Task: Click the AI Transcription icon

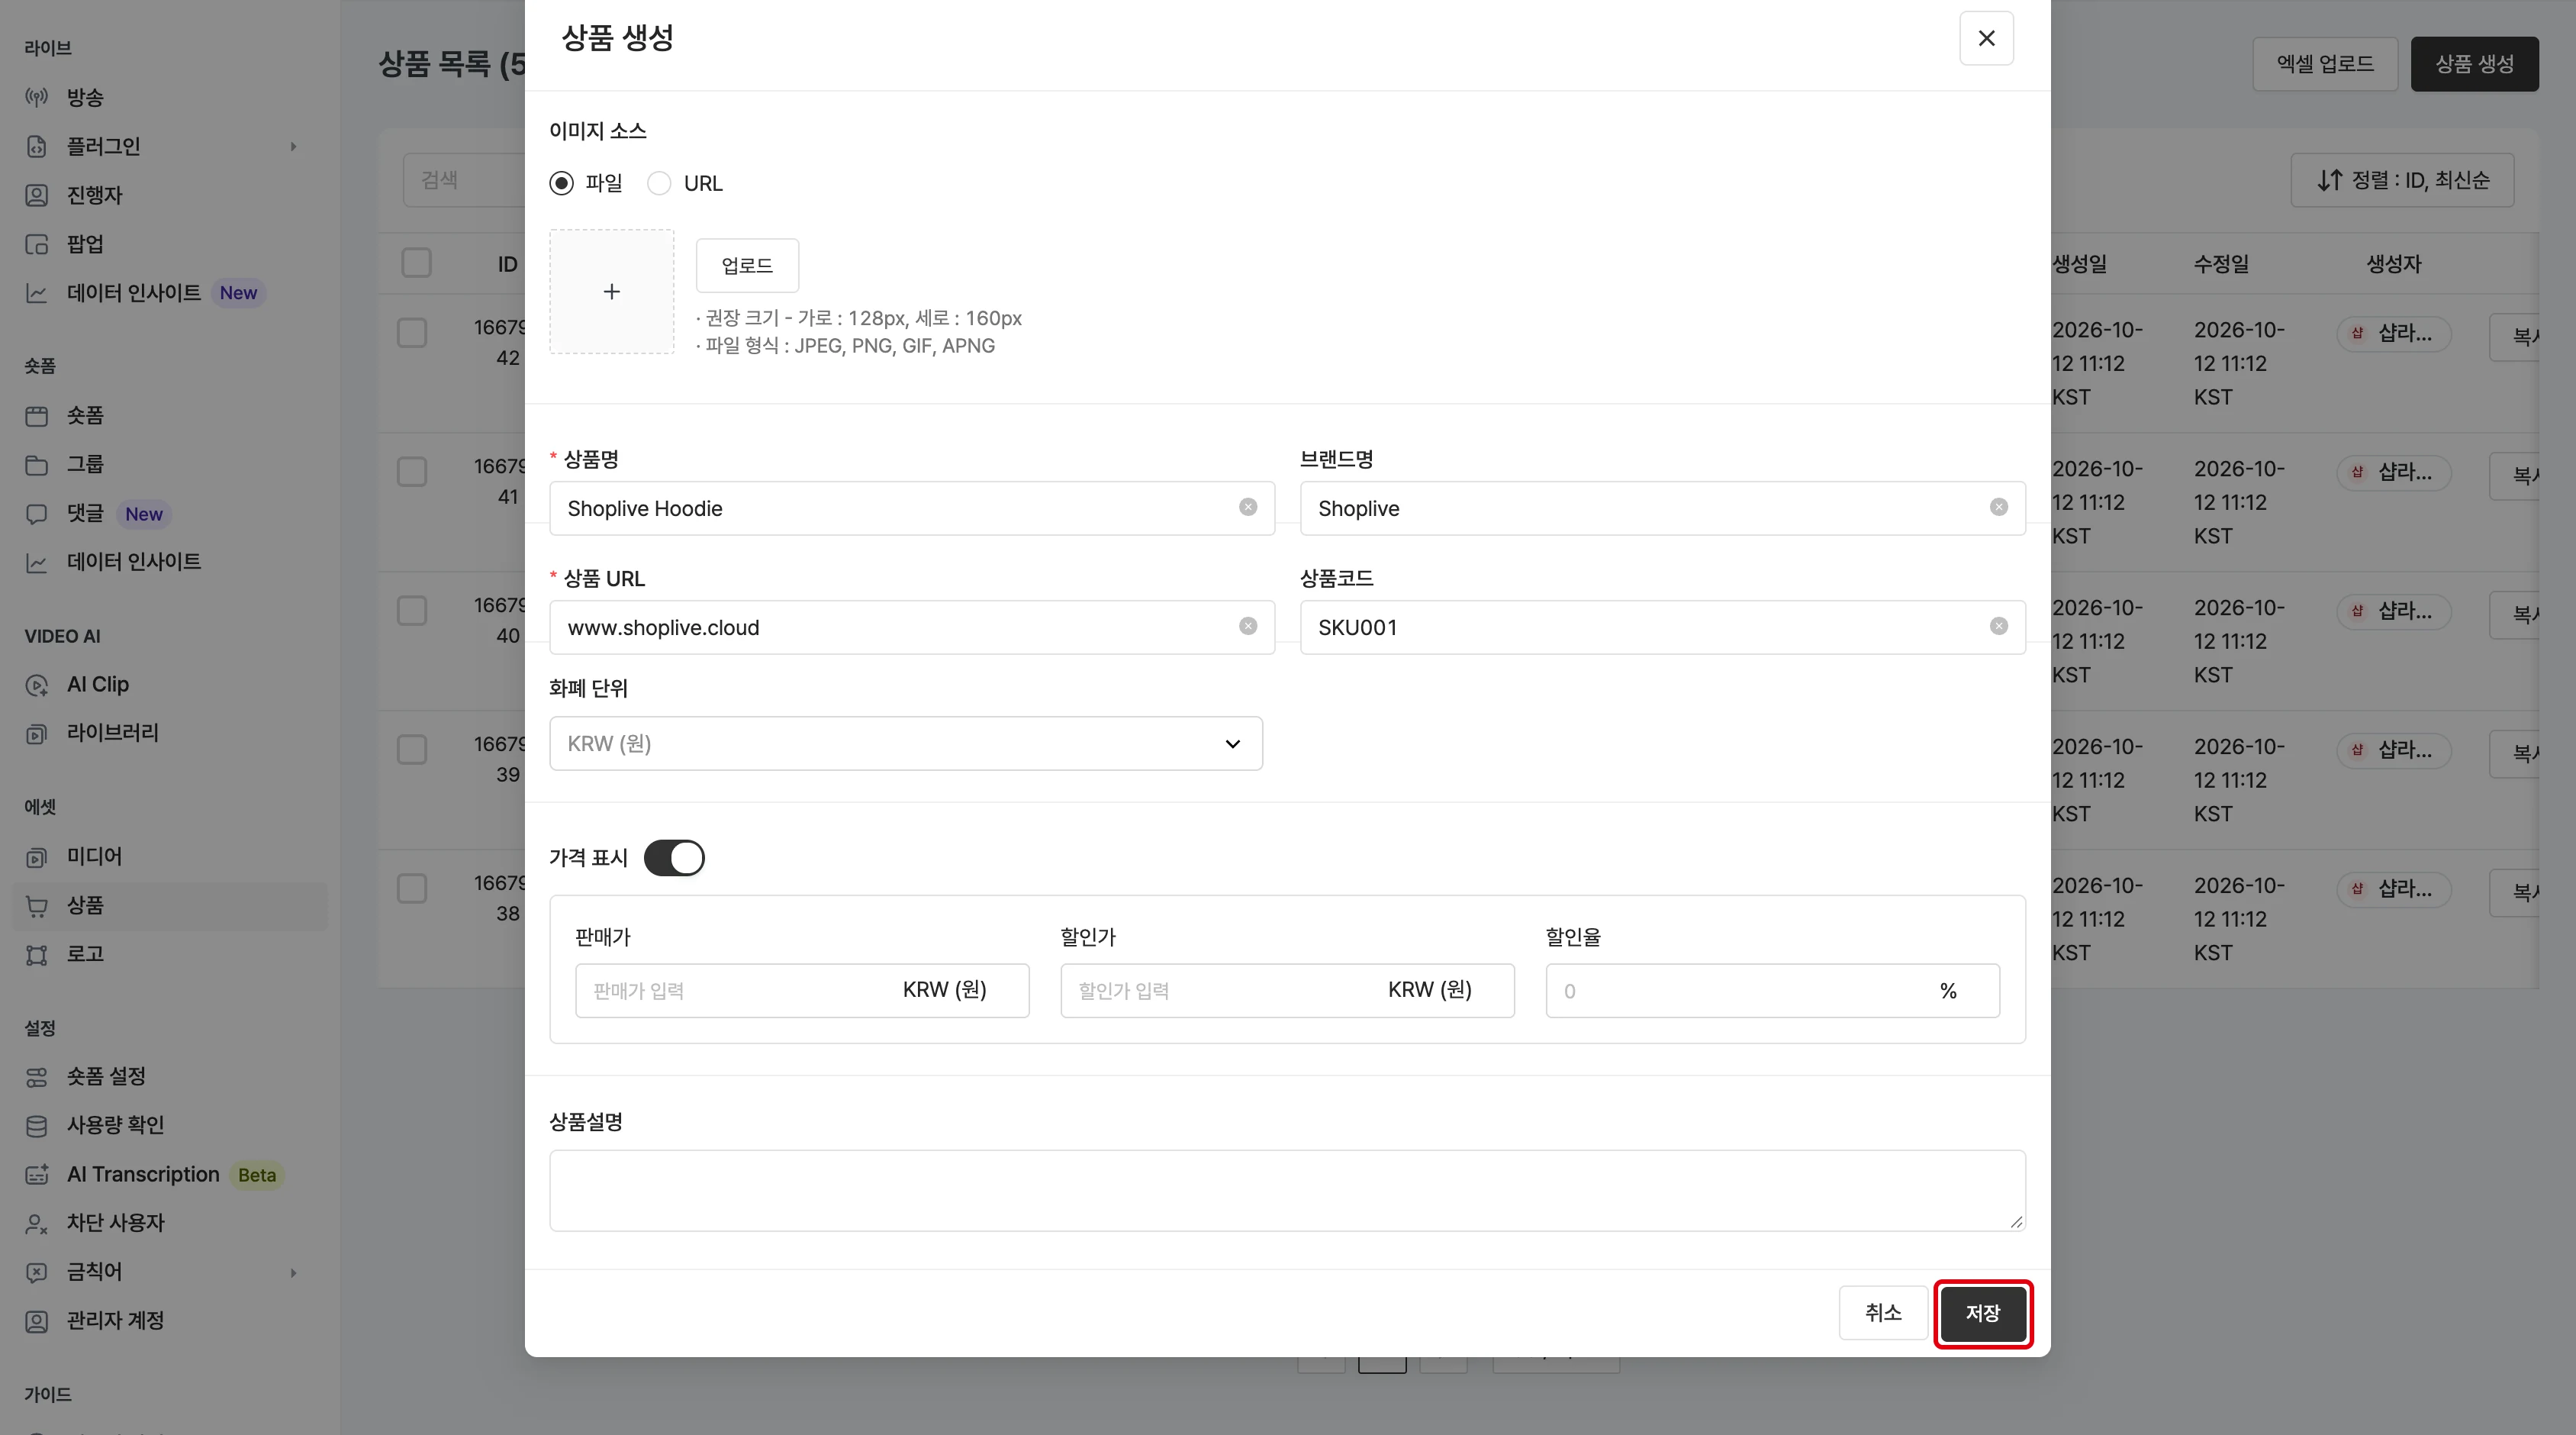Action: coord(37,1174)
